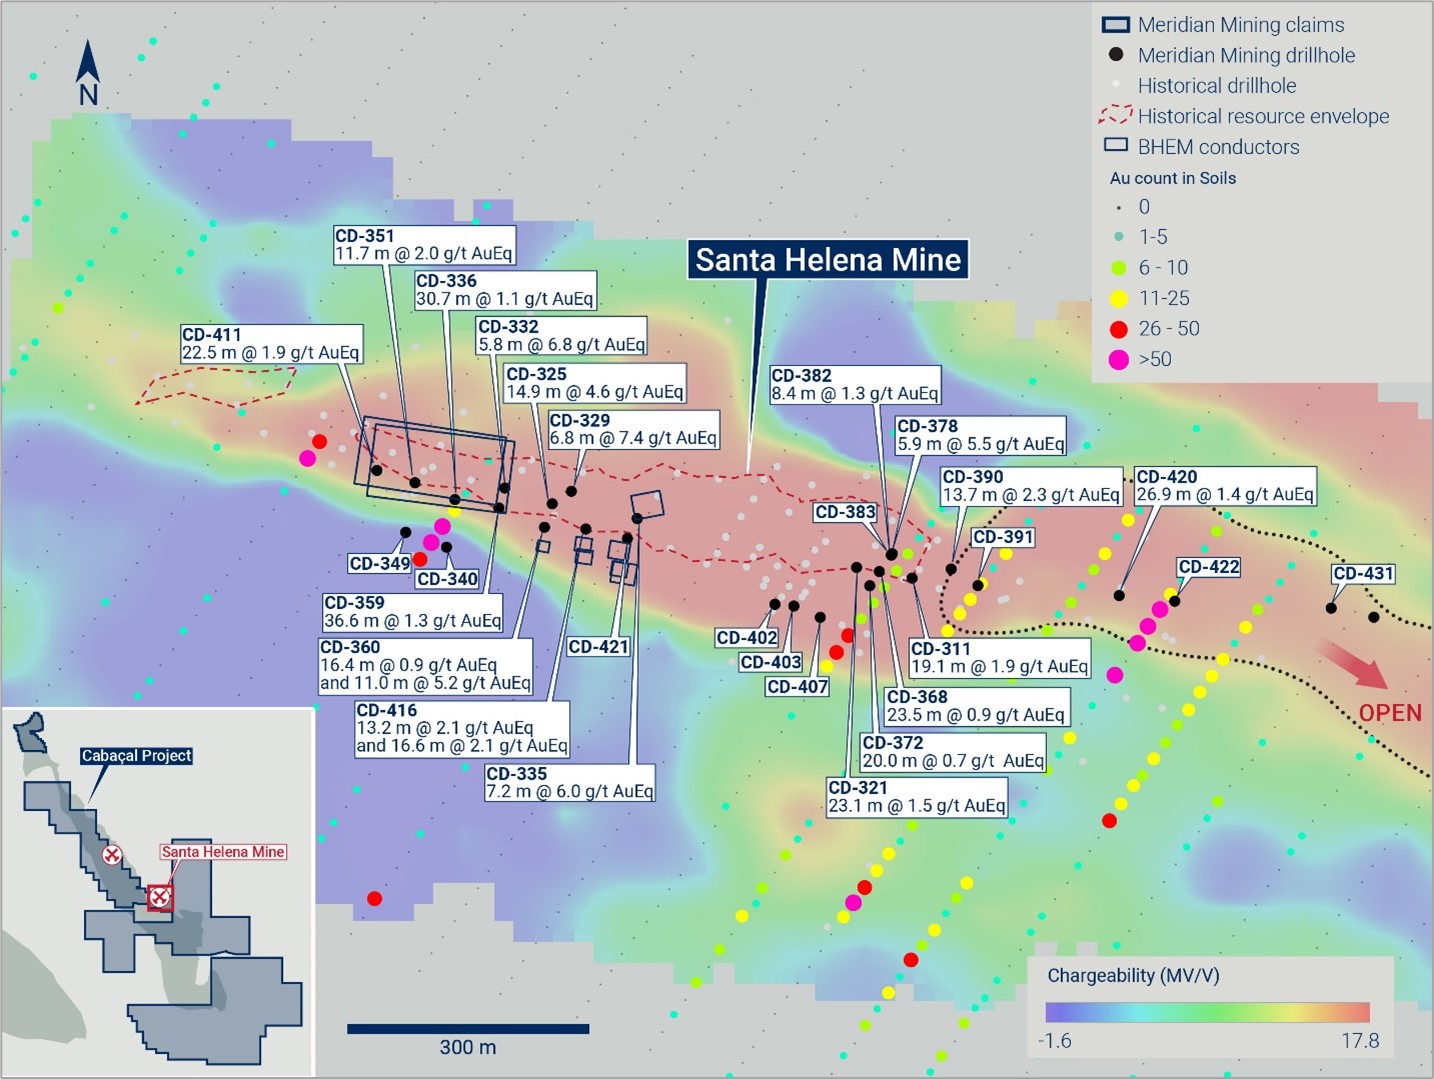1434x1079 pixels.
Task: Click the Cabaçal mine crossed-tools icon in inset map
Action: 112,855
